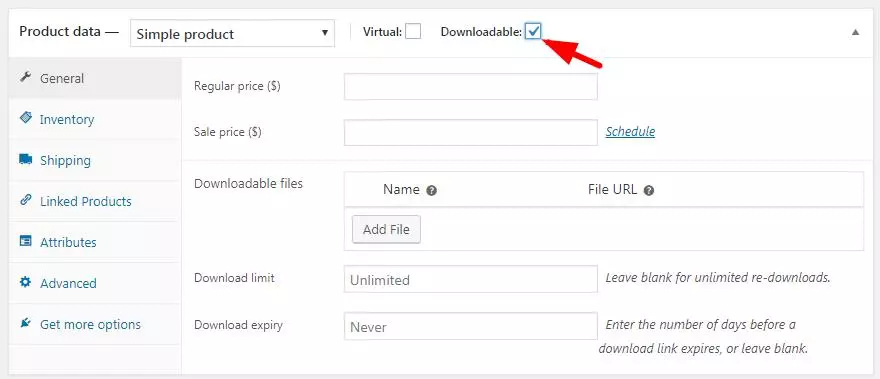Image resolution: width=880 pixels, height=379 pixels.
Task: Click the File URL column header
Action: coord(612,190)
